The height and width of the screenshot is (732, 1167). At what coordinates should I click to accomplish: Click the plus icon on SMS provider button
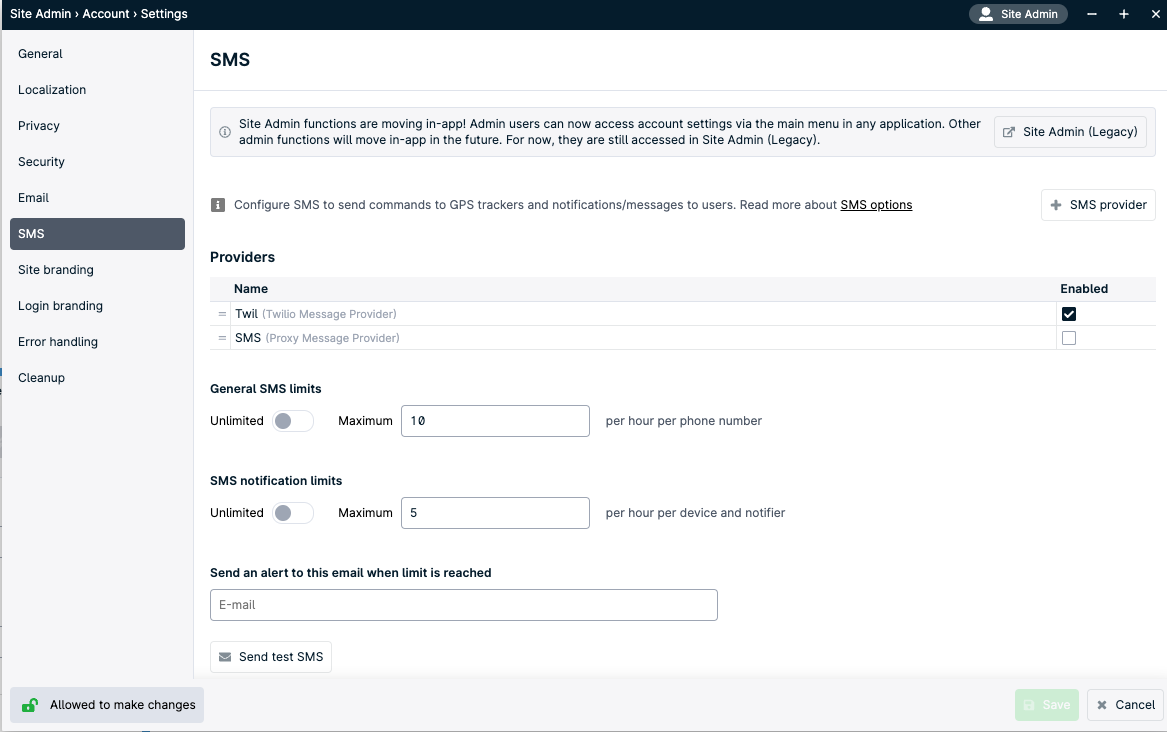click(x=1055, y=205)
